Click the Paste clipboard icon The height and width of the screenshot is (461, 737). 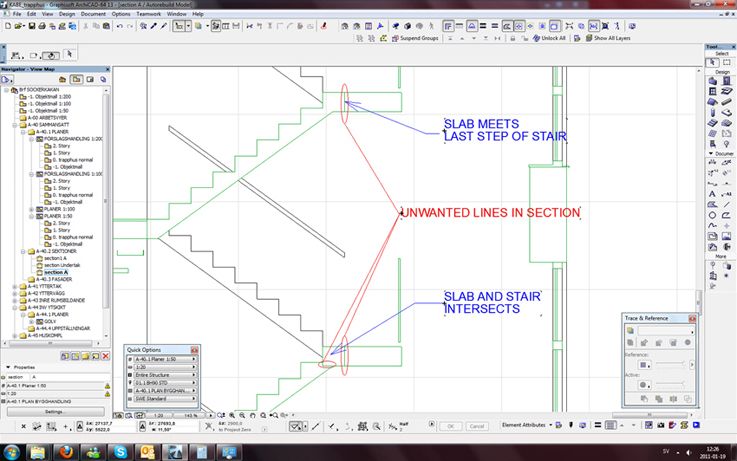[x=106, y=26]
